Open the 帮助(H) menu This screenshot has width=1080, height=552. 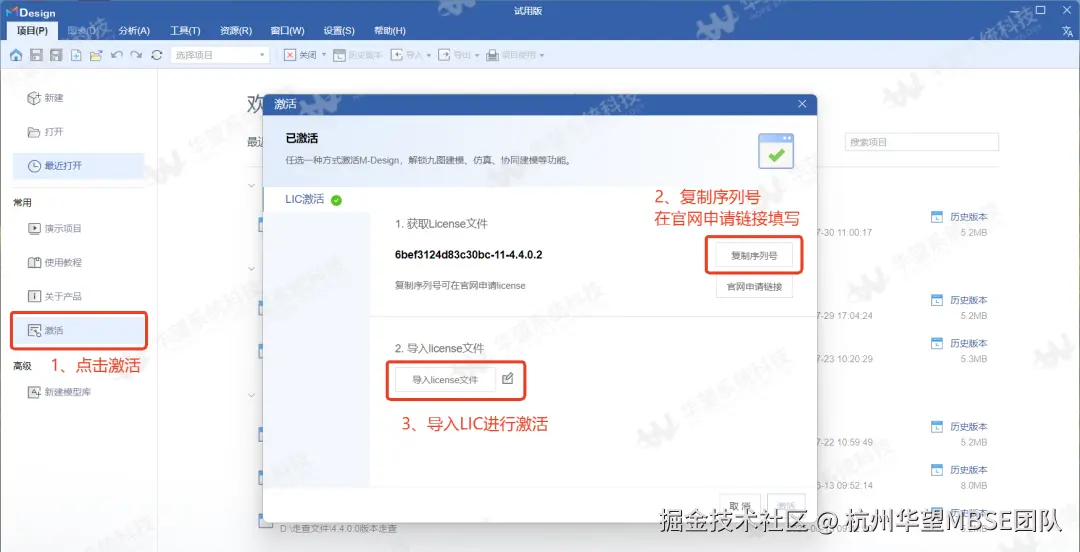click(x=389, y=30)
